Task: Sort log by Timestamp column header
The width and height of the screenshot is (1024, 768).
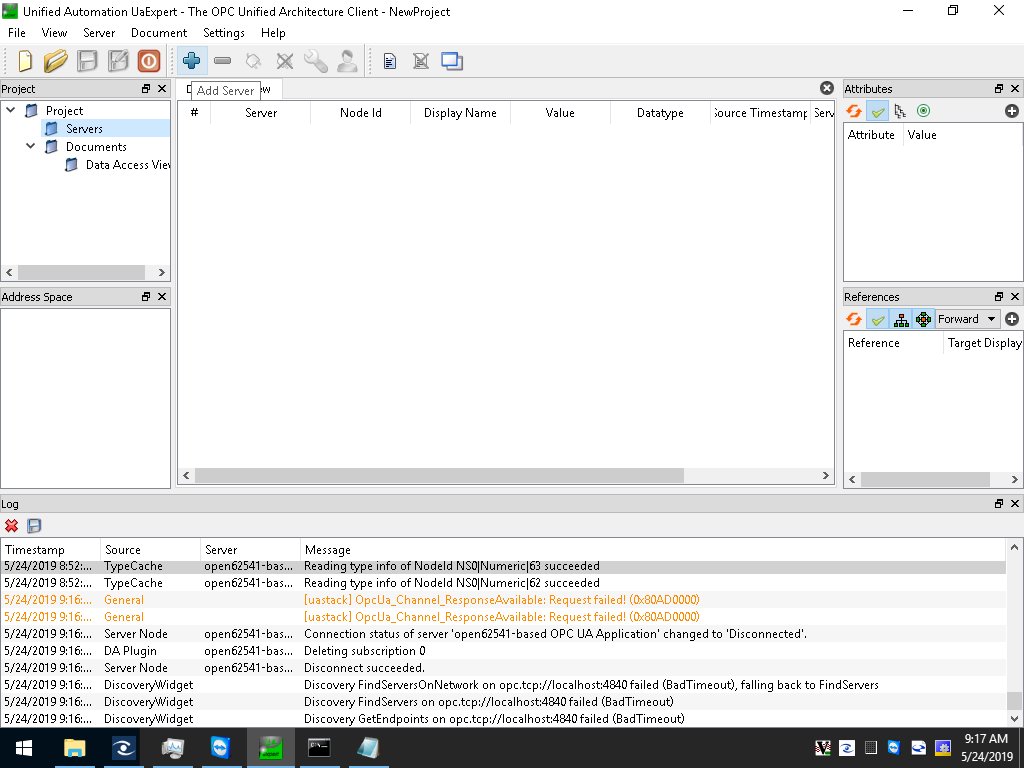Action: [51, 550]
